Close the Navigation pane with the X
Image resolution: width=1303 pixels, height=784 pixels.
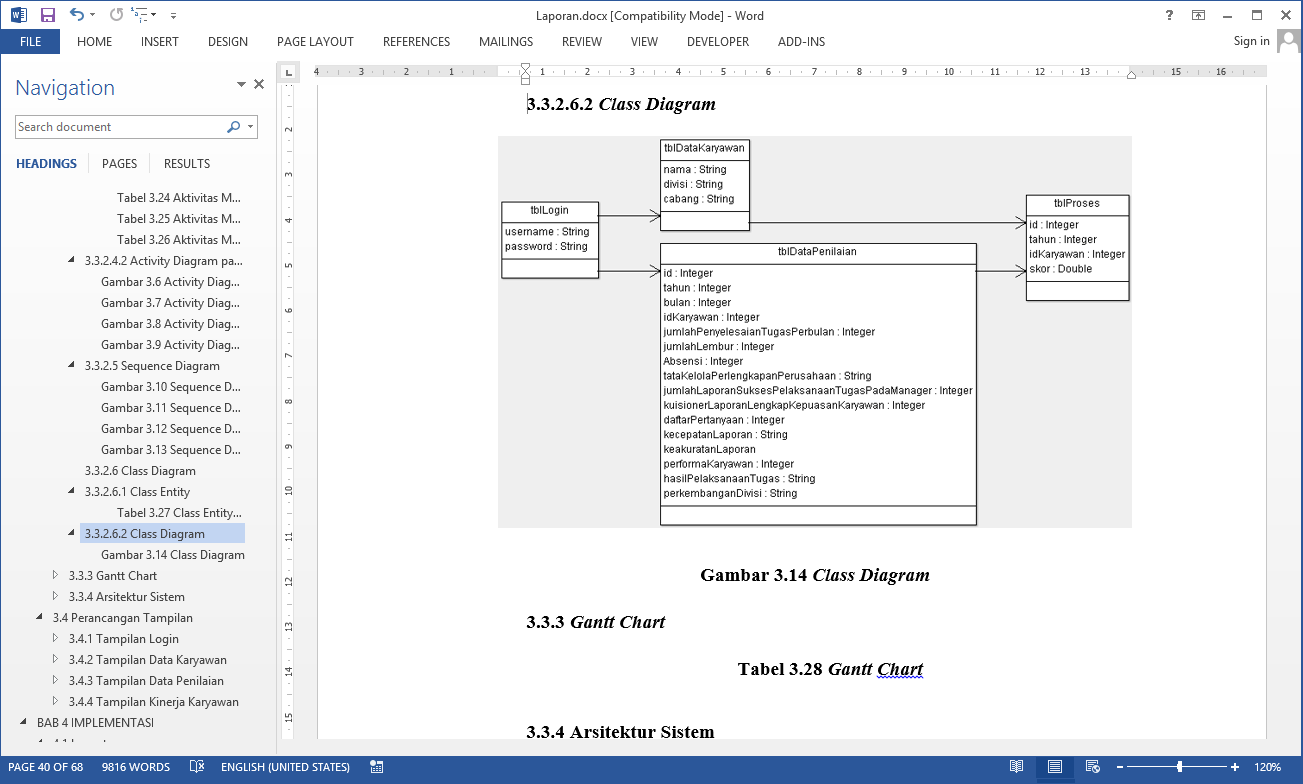(x=259, y=85)
